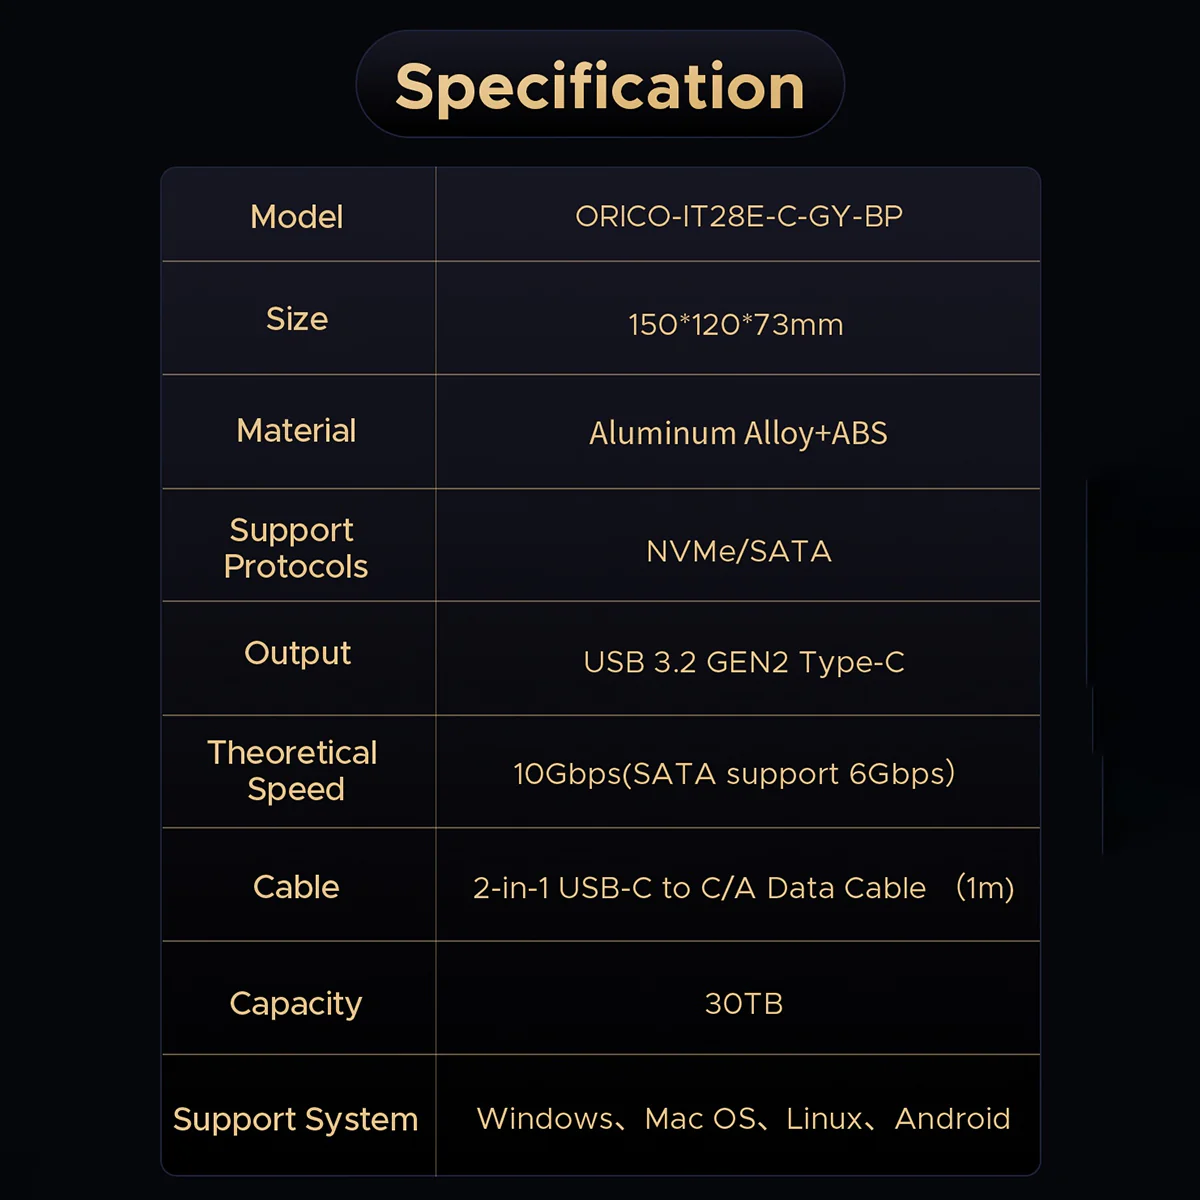Click the Aluminum Alloy+ABS text
The image size is (1200, 1200).
pos(738,433)
